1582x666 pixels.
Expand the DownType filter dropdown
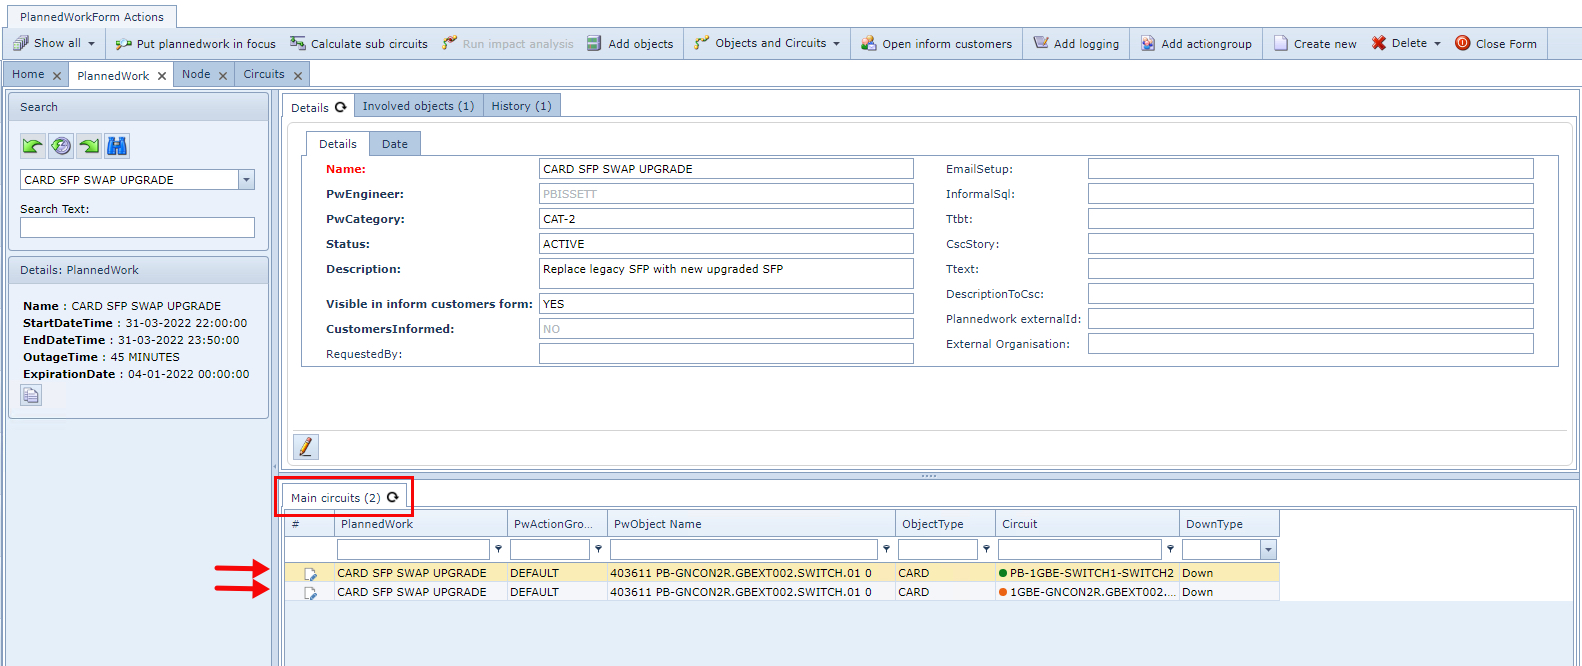pos(1268,549)
